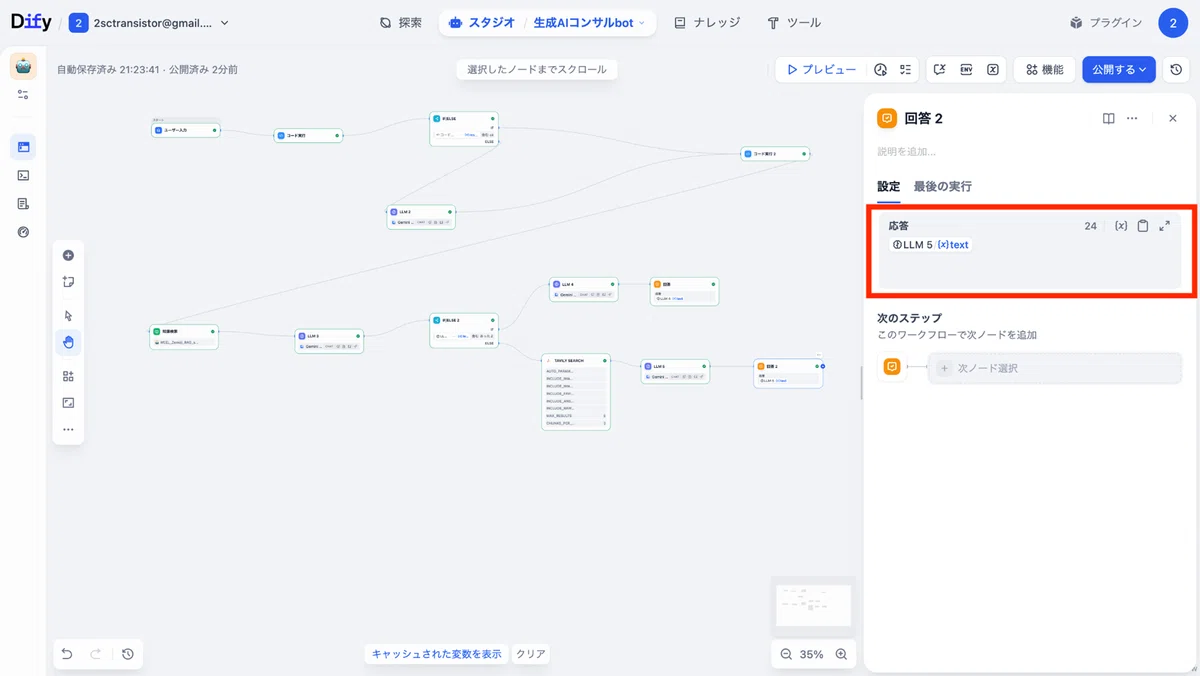The image size is (1200, 676).
Task: Click the export image icon
Action: 68,403
